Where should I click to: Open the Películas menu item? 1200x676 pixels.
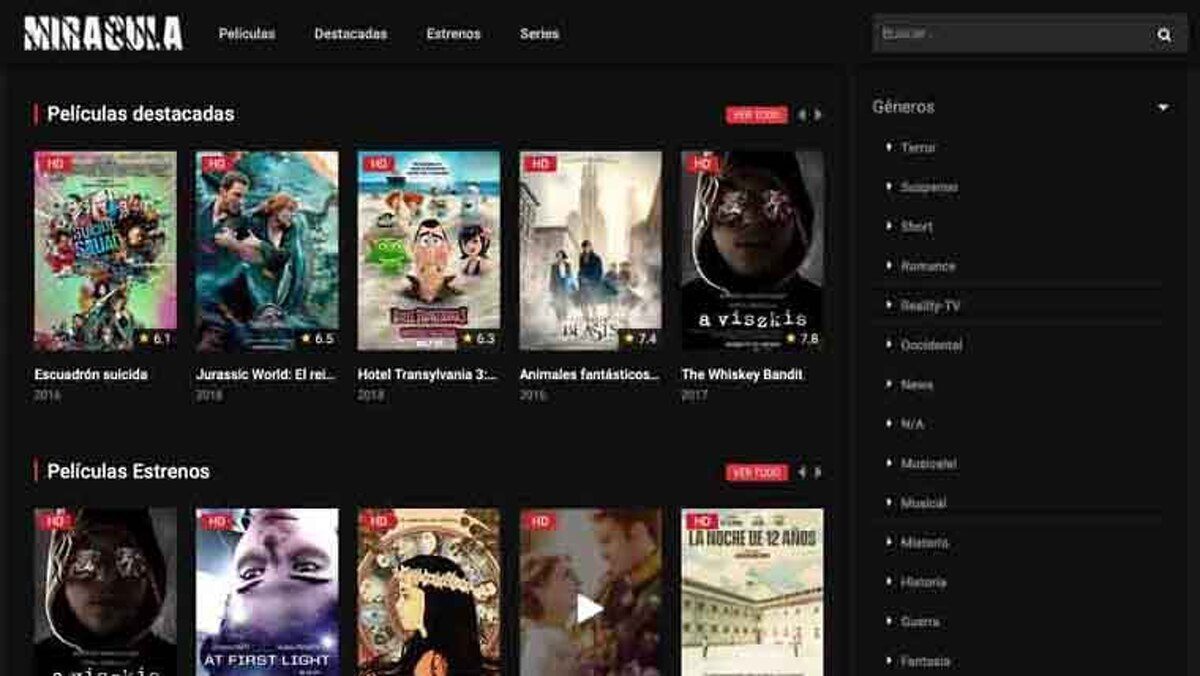[247, 34]
